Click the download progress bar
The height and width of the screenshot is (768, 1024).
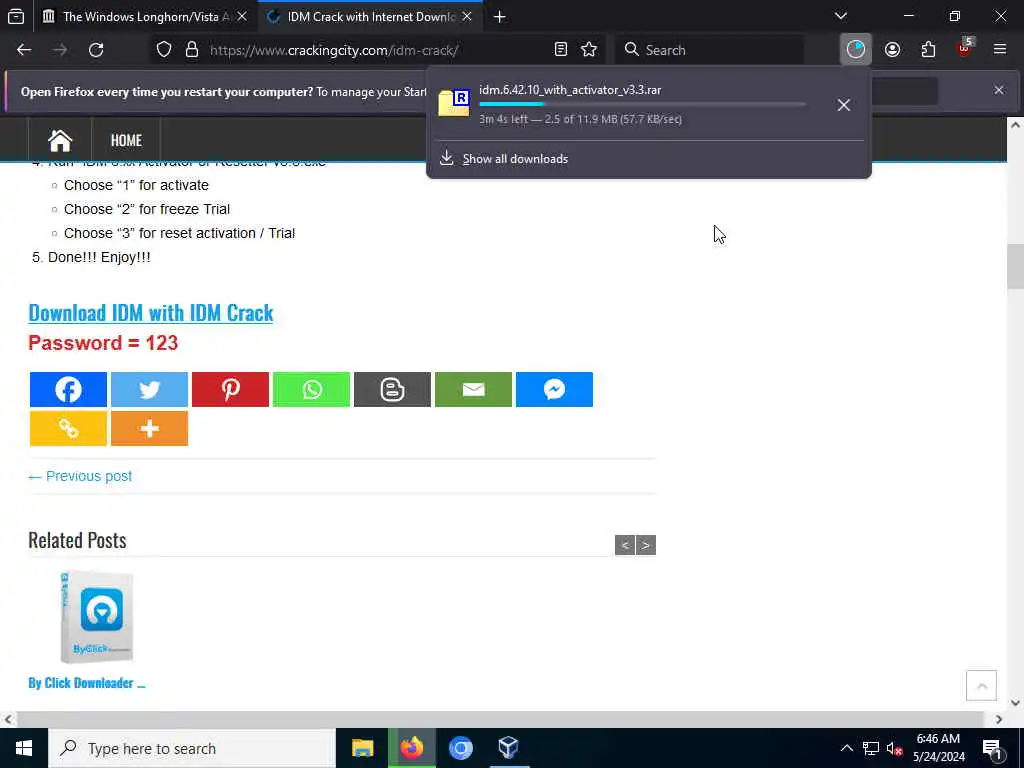pos(643,104)
